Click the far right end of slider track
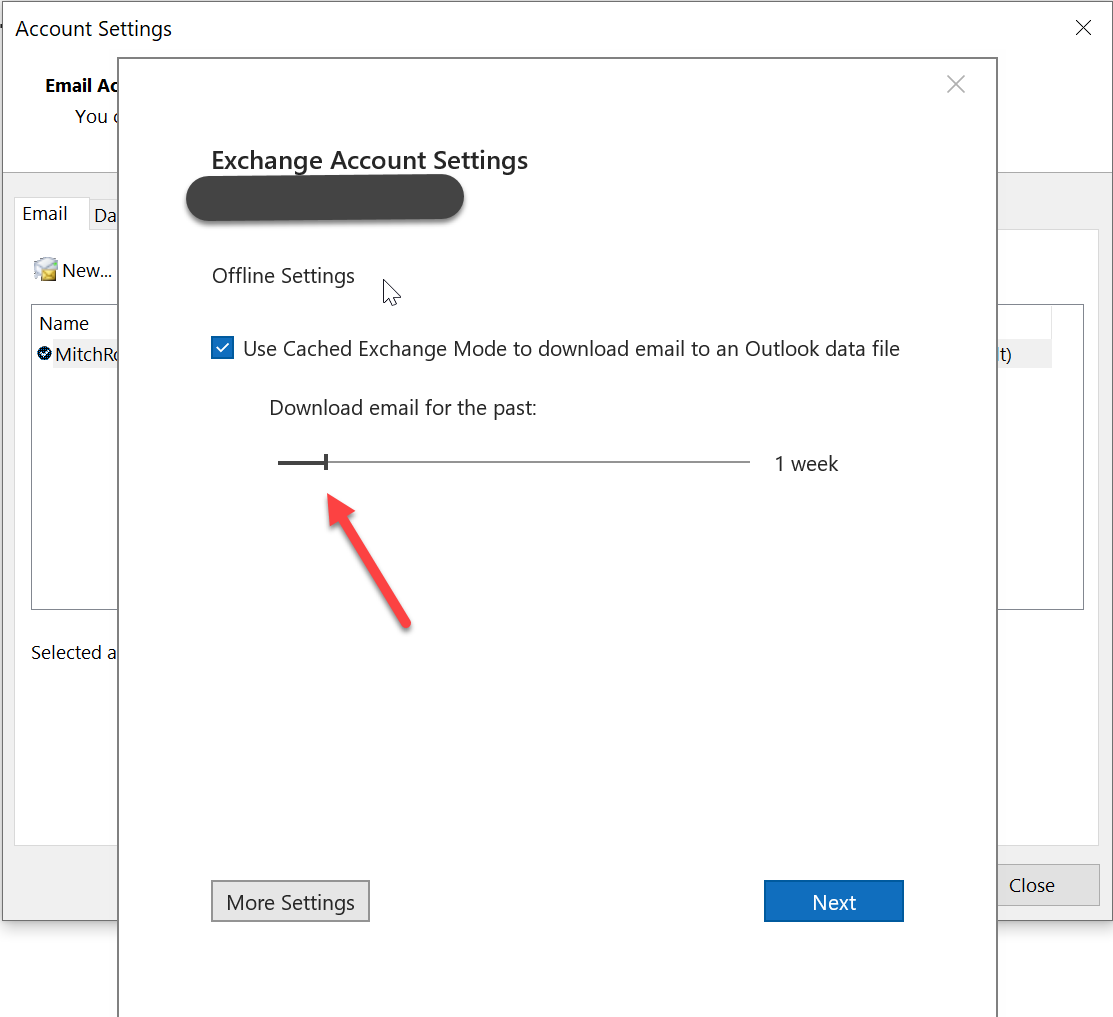 coord(746,462)
